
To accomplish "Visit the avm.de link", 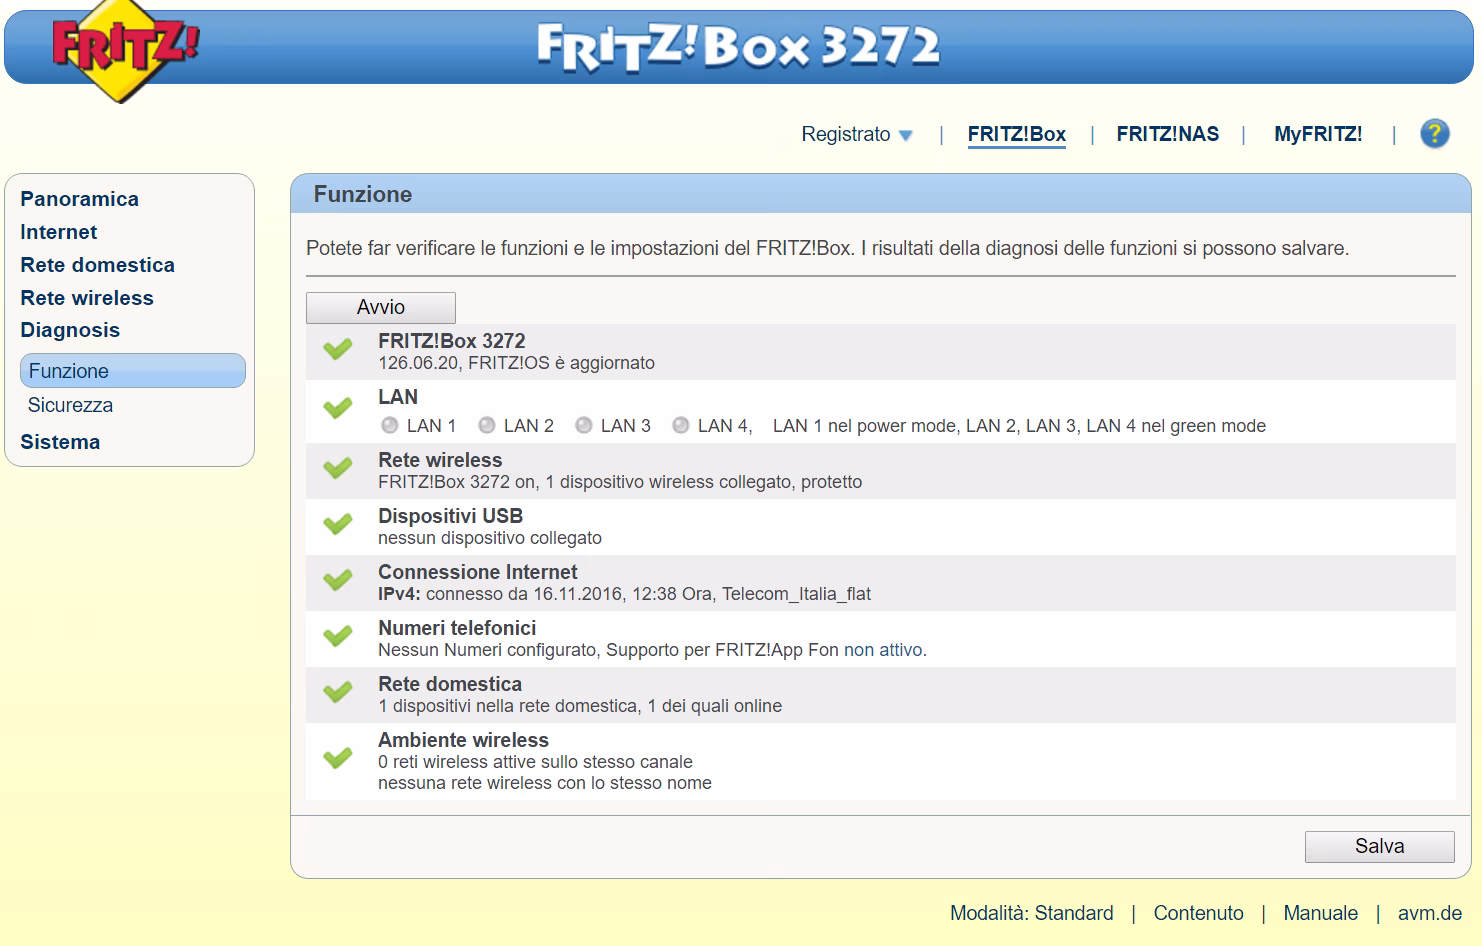I will click(1430, 913).
